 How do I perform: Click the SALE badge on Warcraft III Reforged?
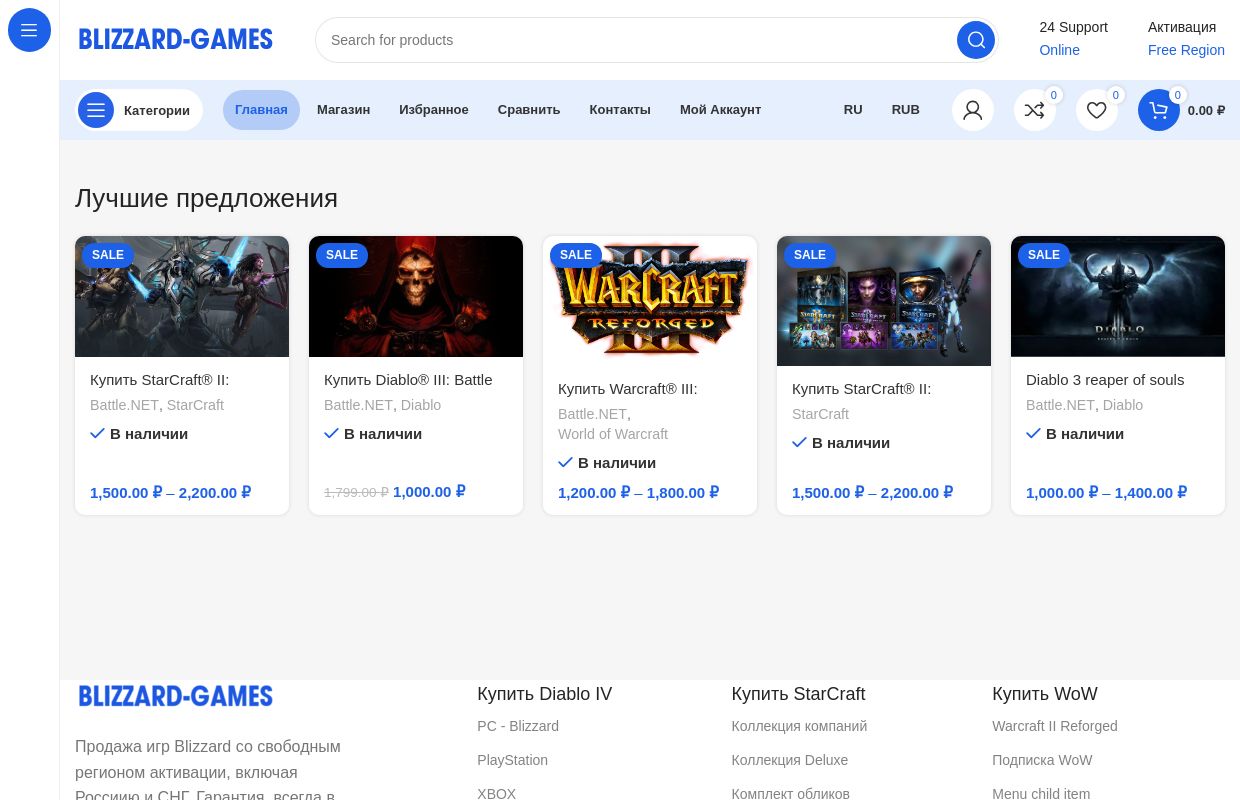(576, 255)
